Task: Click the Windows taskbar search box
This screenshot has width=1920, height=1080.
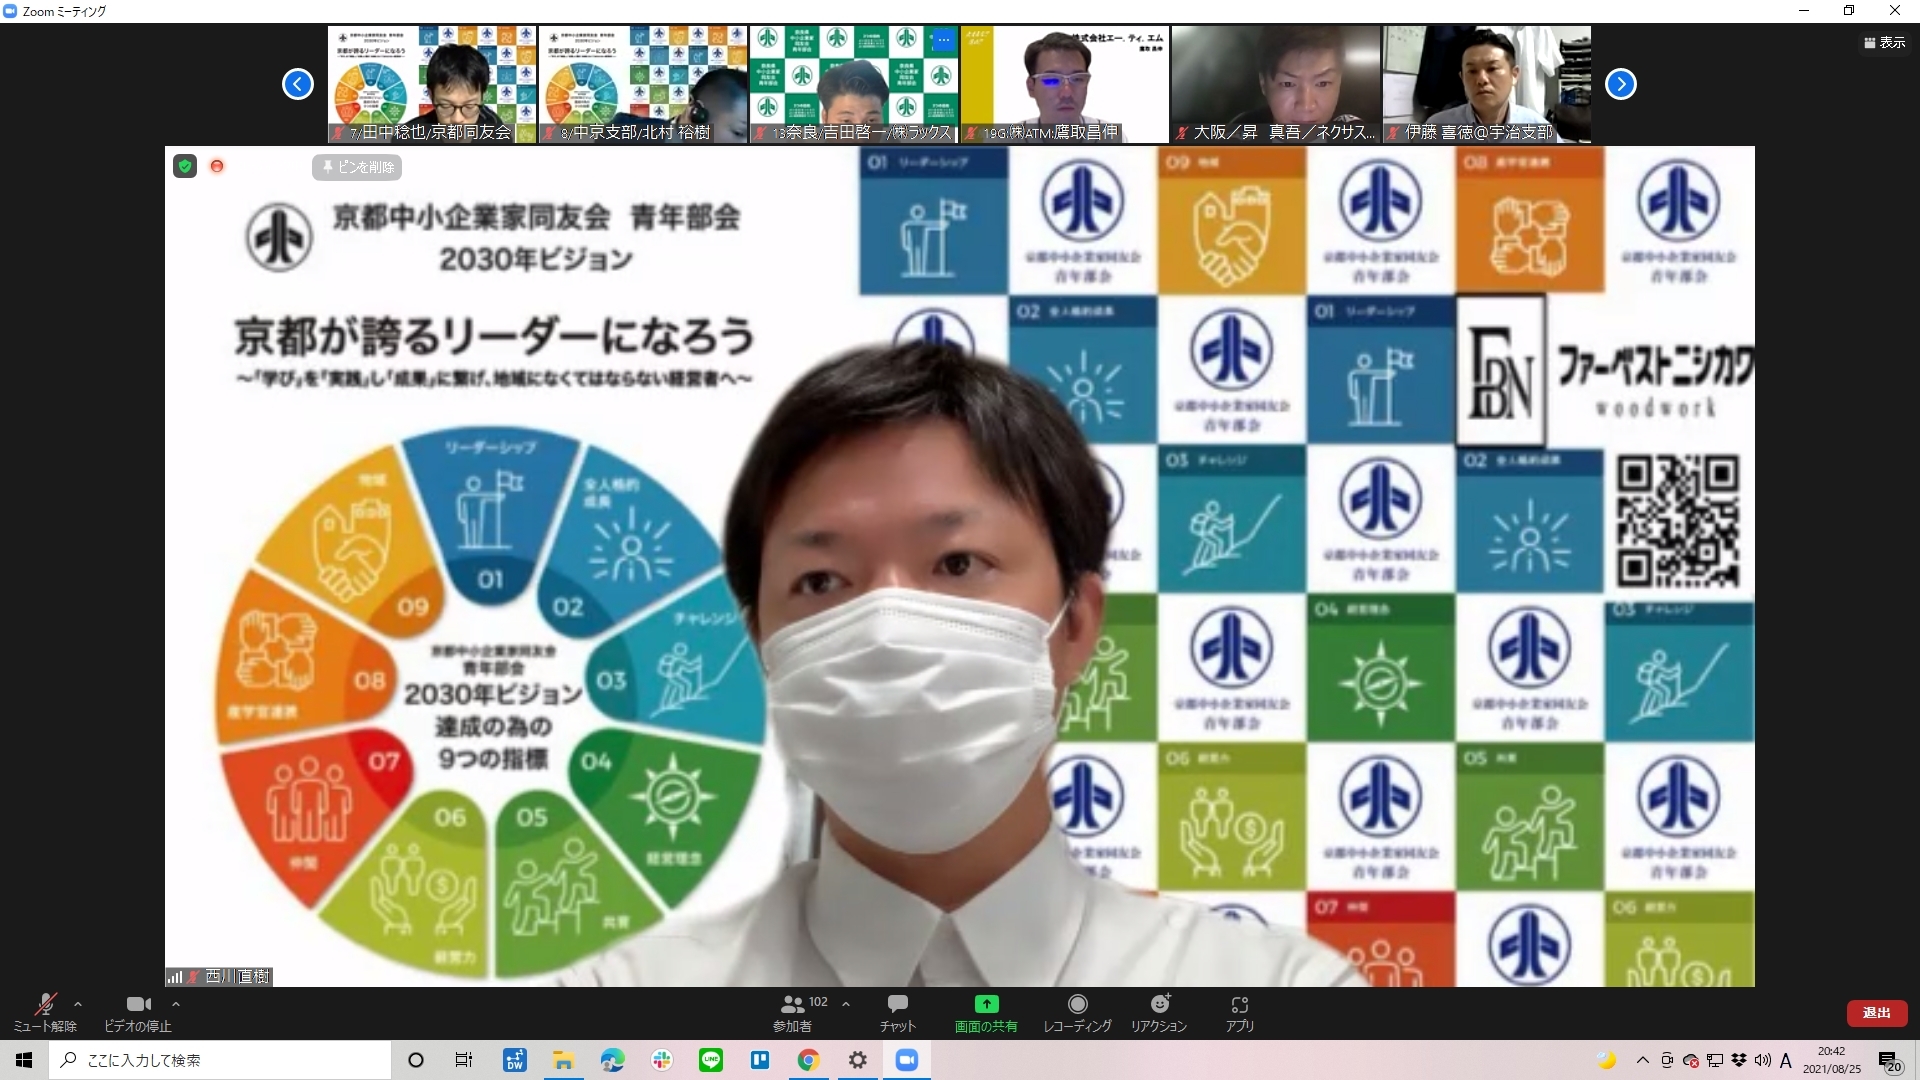Action: point(220,1060)
